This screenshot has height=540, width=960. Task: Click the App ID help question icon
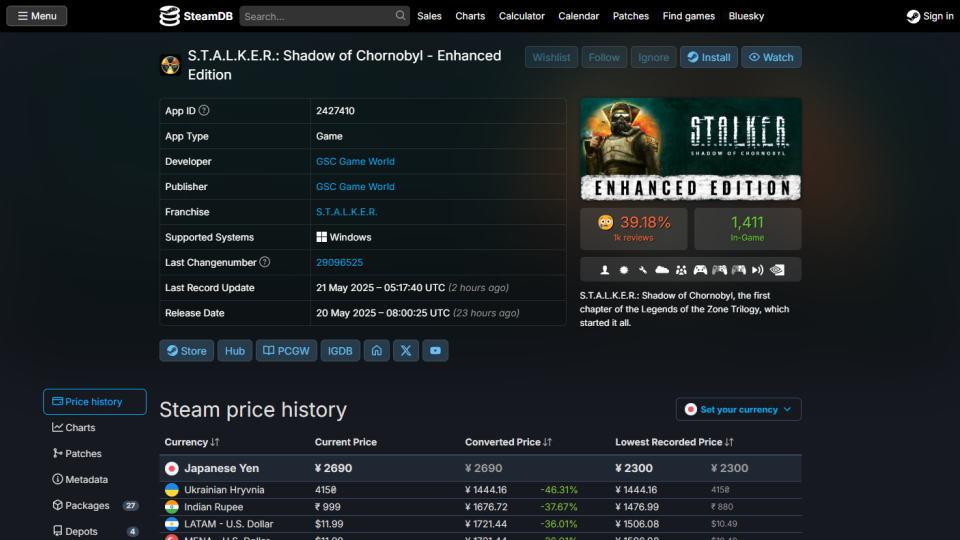[204, 110]
